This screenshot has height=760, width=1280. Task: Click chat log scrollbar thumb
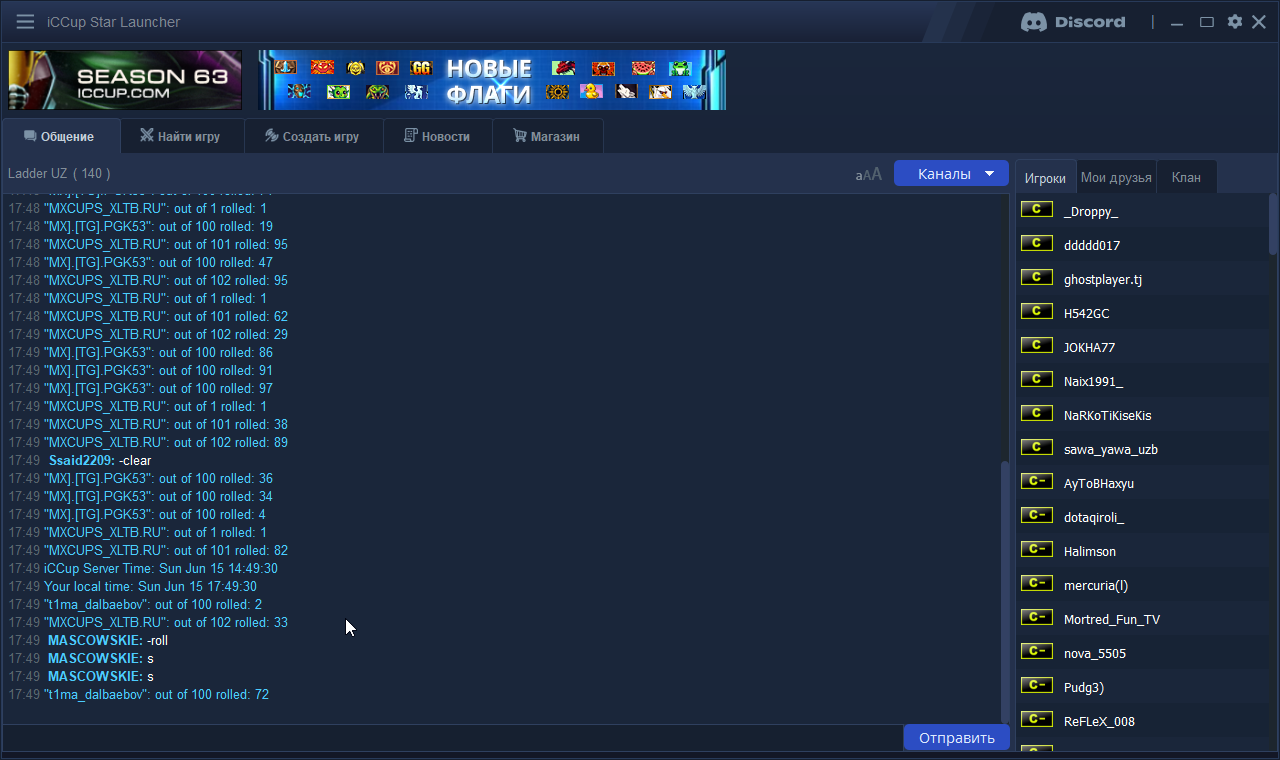tap(1005, 590)
